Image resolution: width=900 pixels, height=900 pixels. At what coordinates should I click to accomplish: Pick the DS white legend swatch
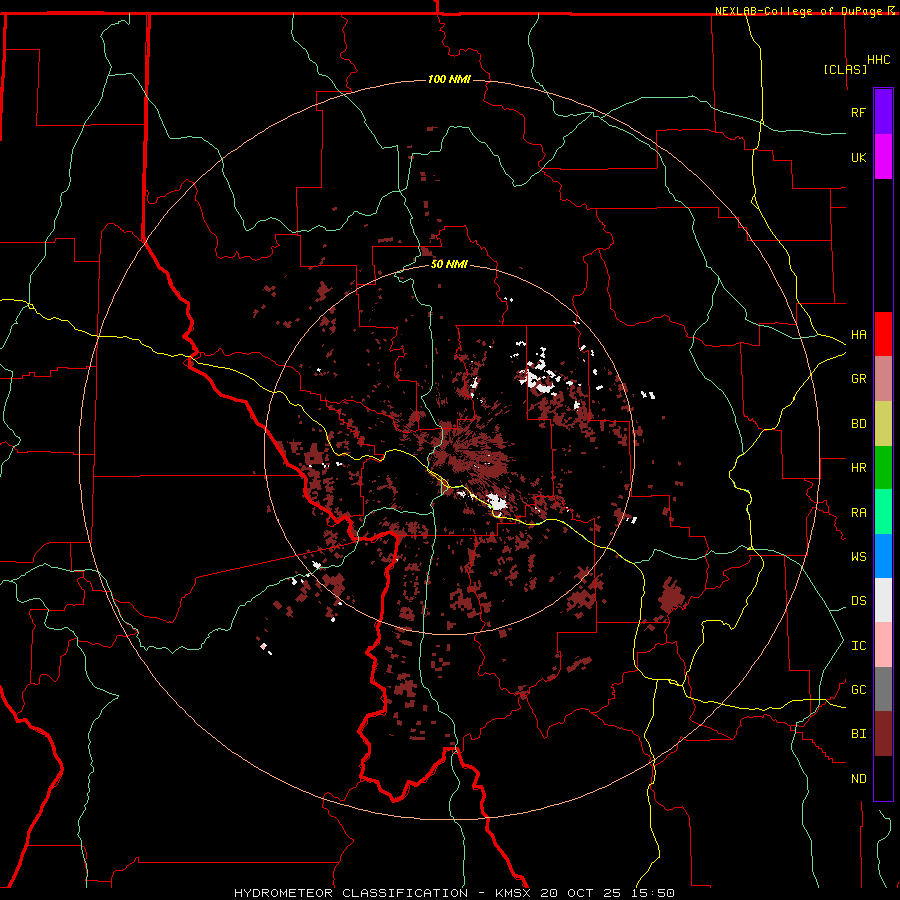pos(883,600)
